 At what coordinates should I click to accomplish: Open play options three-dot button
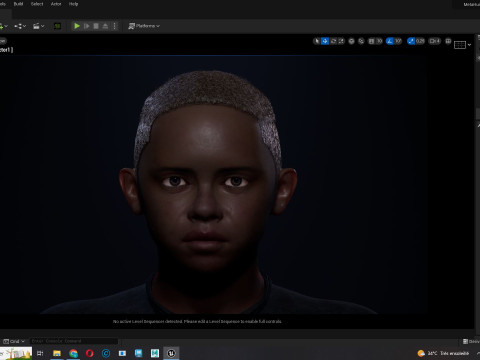114,26
